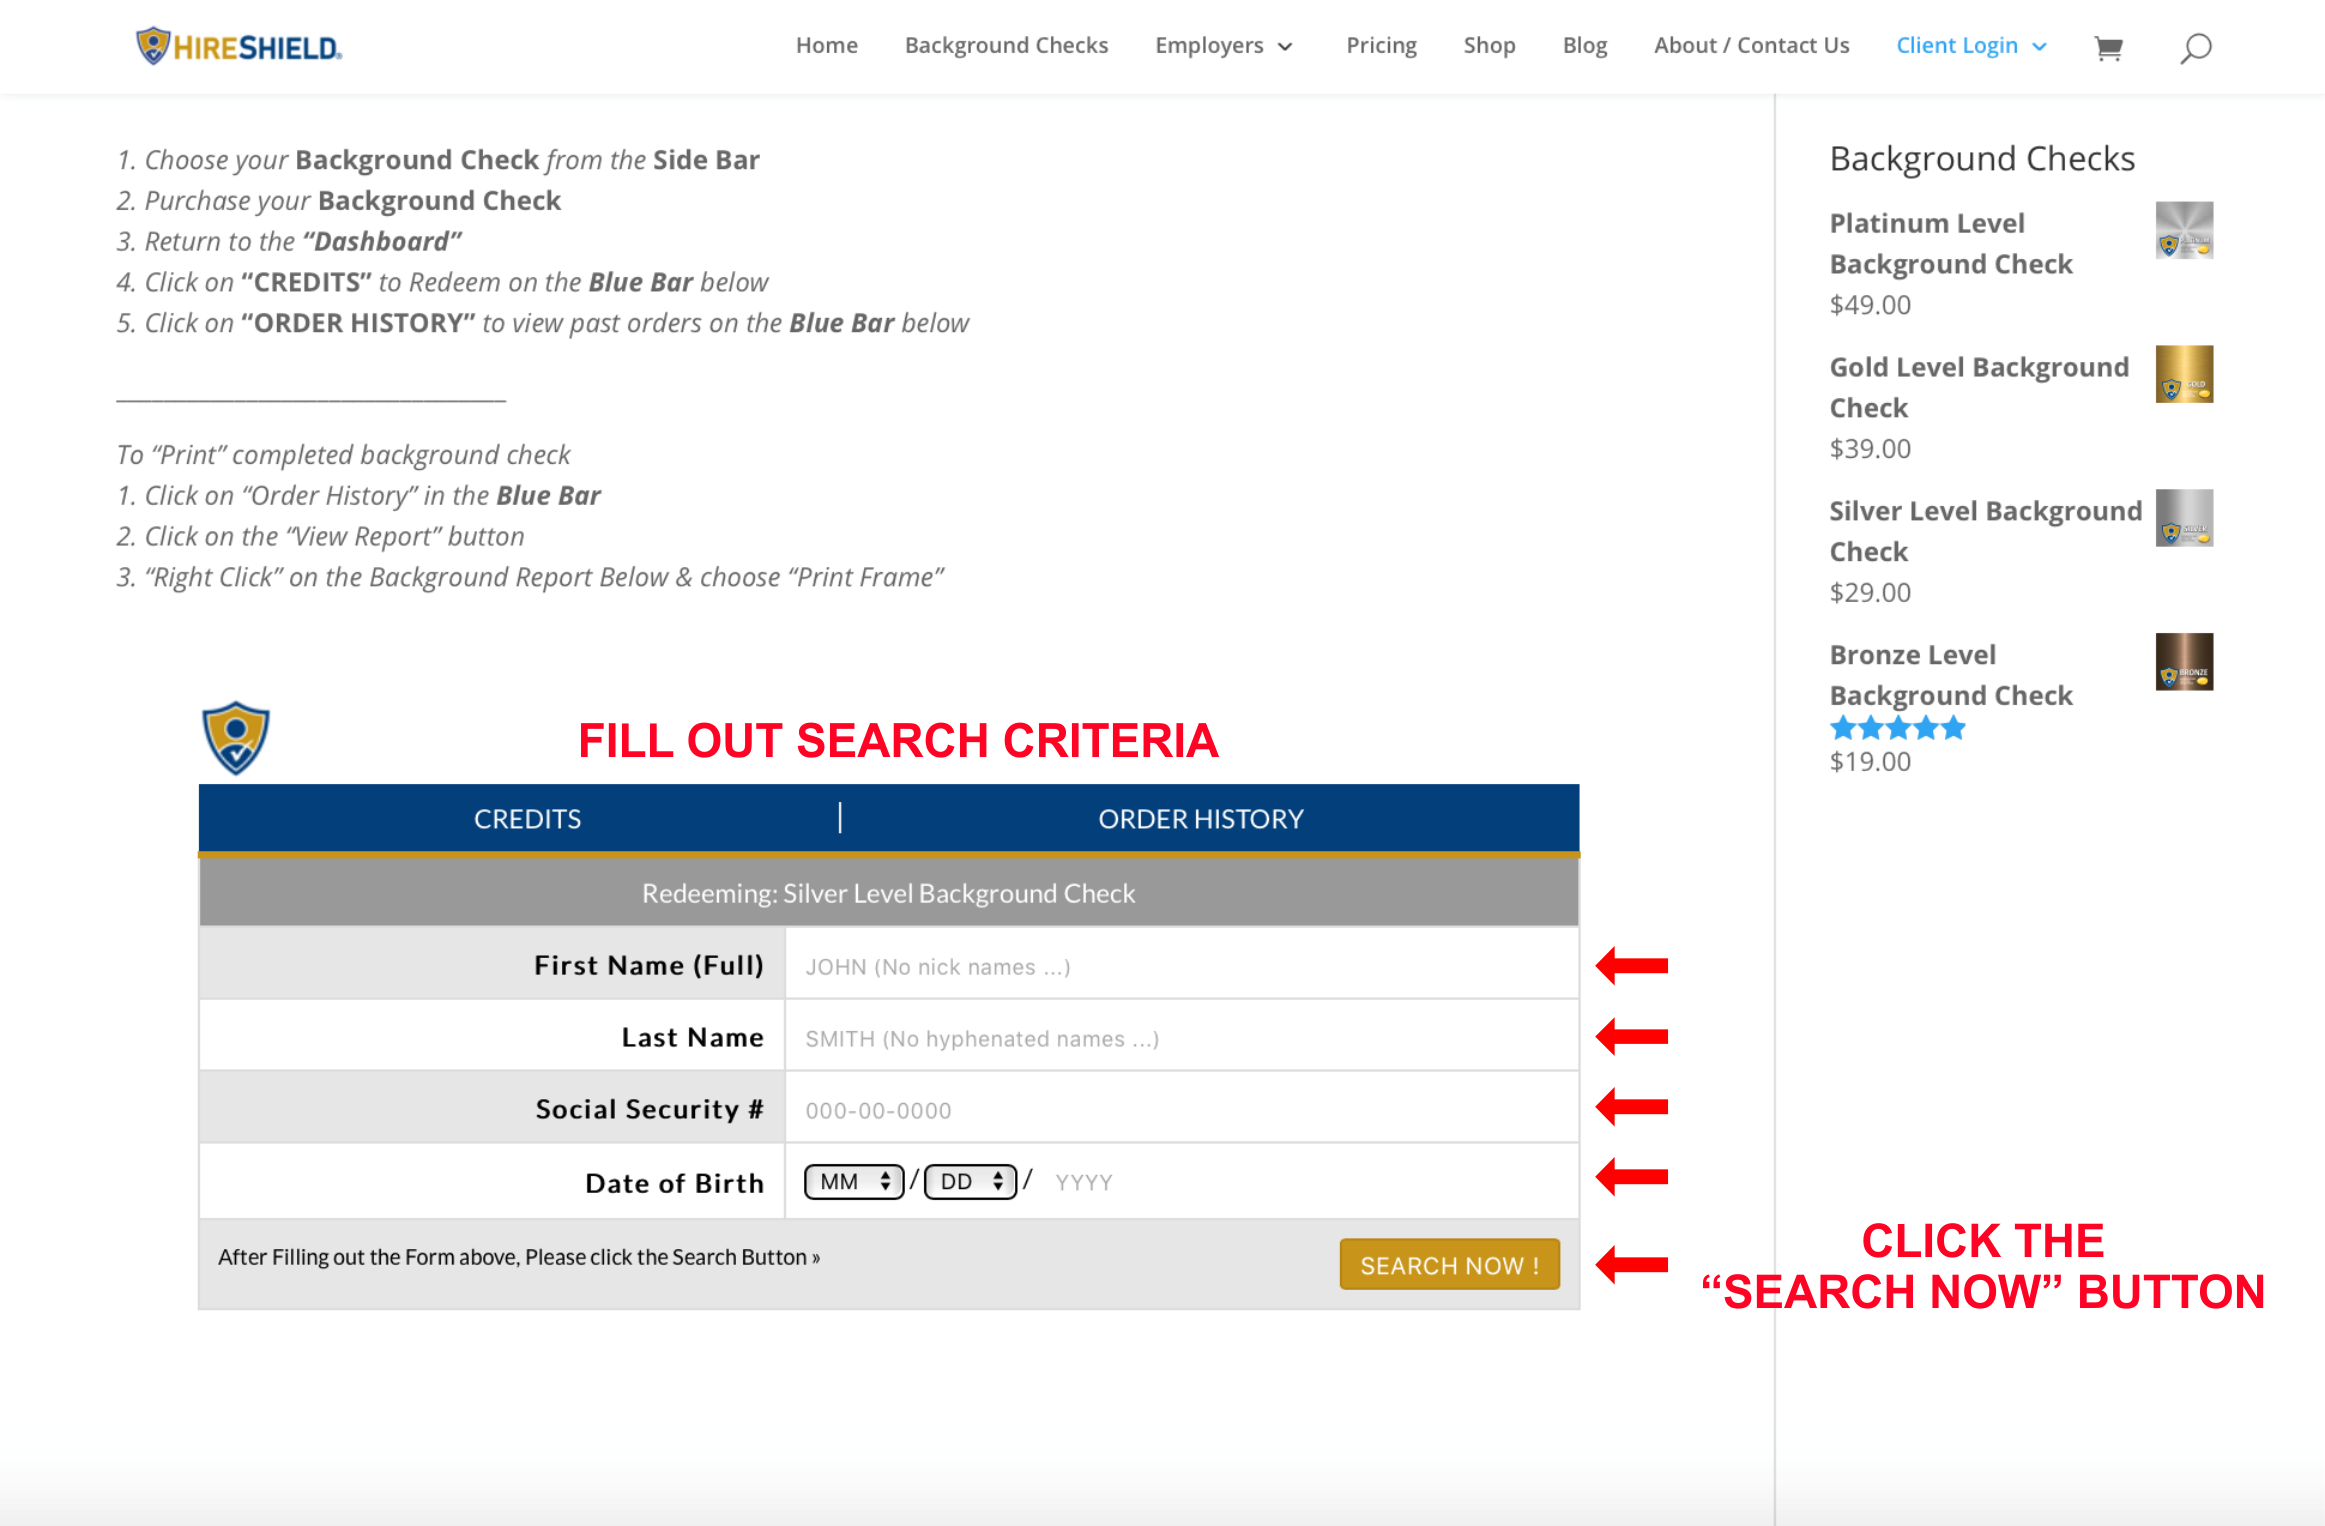Open the DD day dropdown
The image size is (2325, 1526).
point(970,1181)
